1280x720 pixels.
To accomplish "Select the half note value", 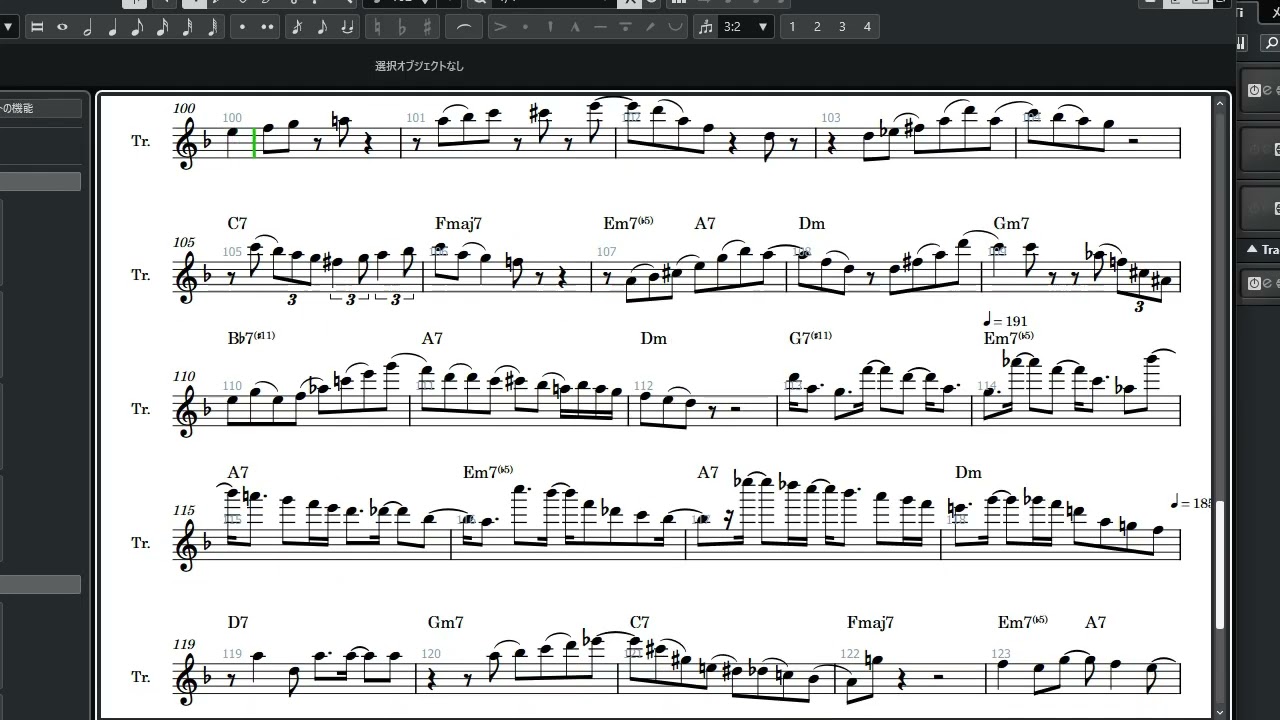I will (x=87, y=27).
